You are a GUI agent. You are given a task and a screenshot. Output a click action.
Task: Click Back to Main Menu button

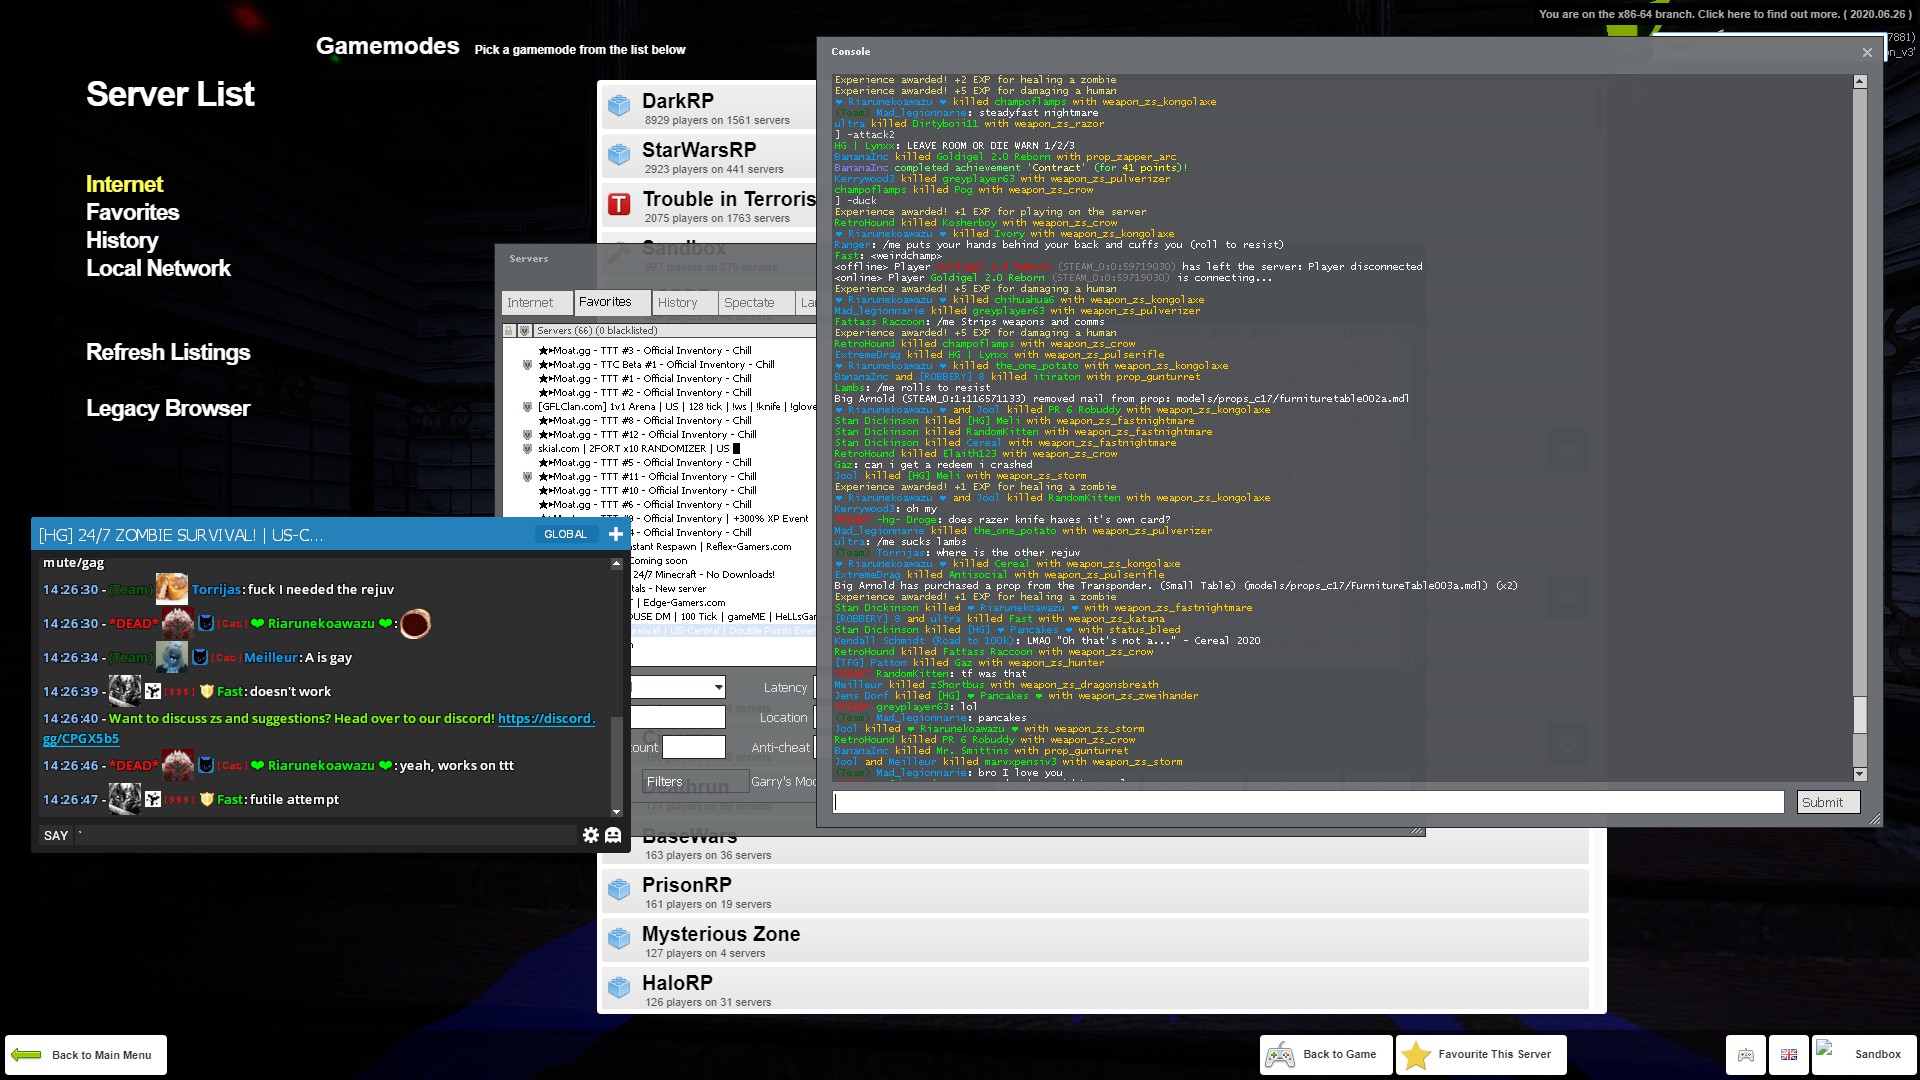[x=86, y=1055]
